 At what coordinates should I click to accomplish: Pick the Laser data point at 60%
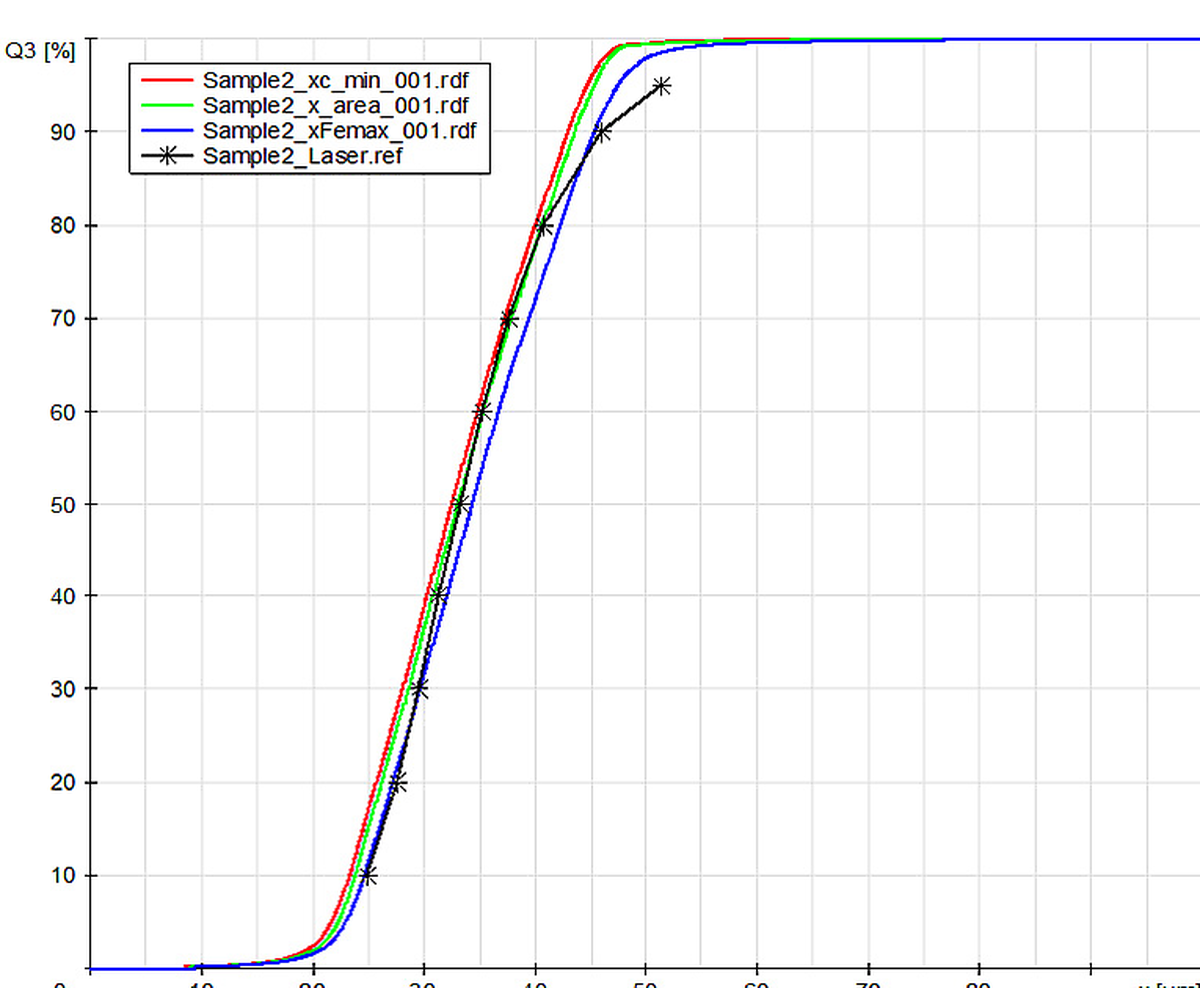(x=482, y=411)
